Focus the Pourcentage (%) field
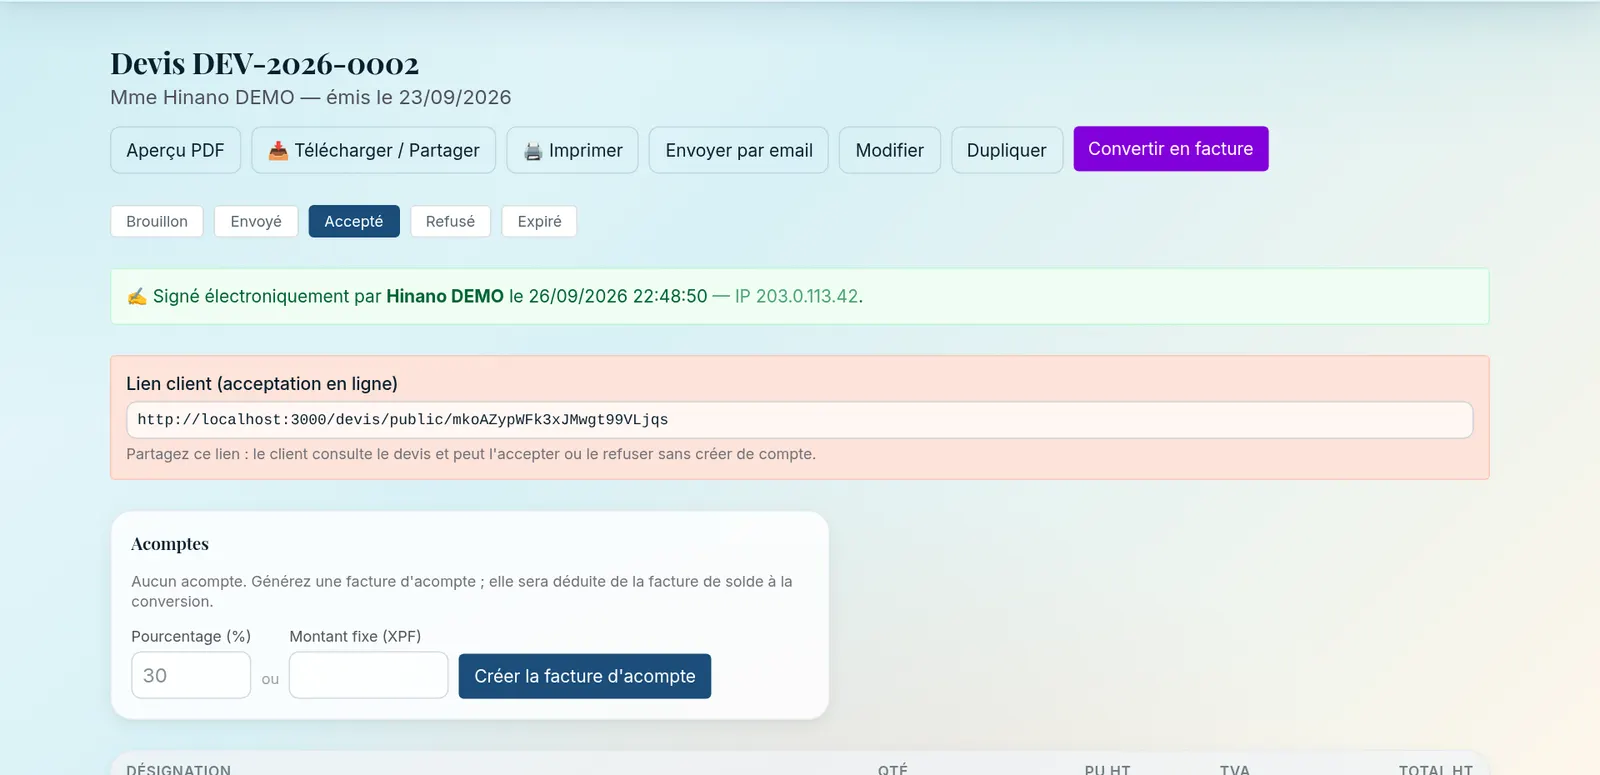Image resolution: width=1600 pixels, height=775 pixels. pos(191,675)
